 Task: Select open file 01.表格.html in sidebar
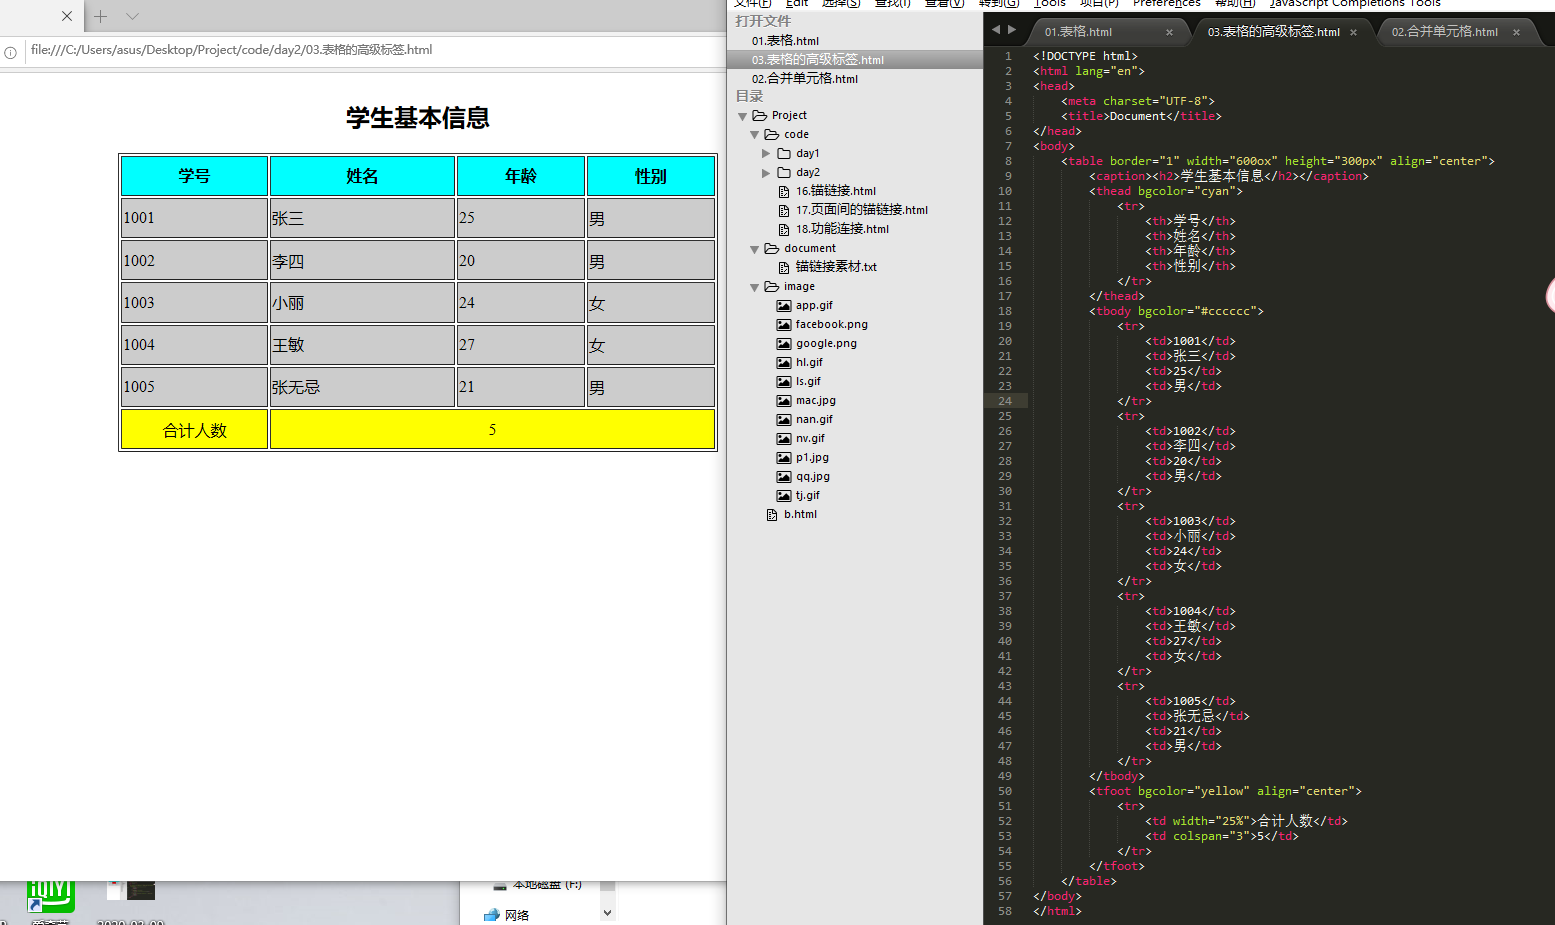coord(785,41)
